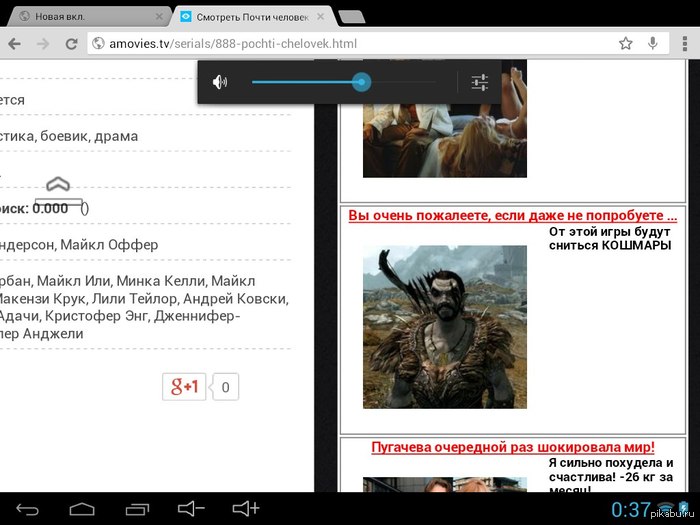The image size is (700, 525).
Task: Open a new tab with the empty tab button
Action: point(352,17)
